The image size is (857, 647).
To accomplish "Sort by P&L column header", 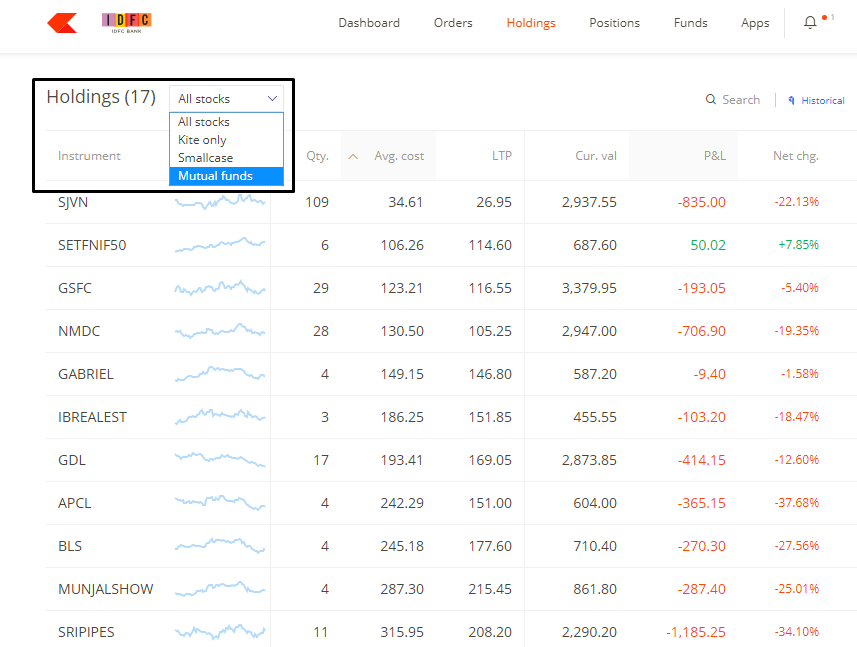I will [714, 156].
